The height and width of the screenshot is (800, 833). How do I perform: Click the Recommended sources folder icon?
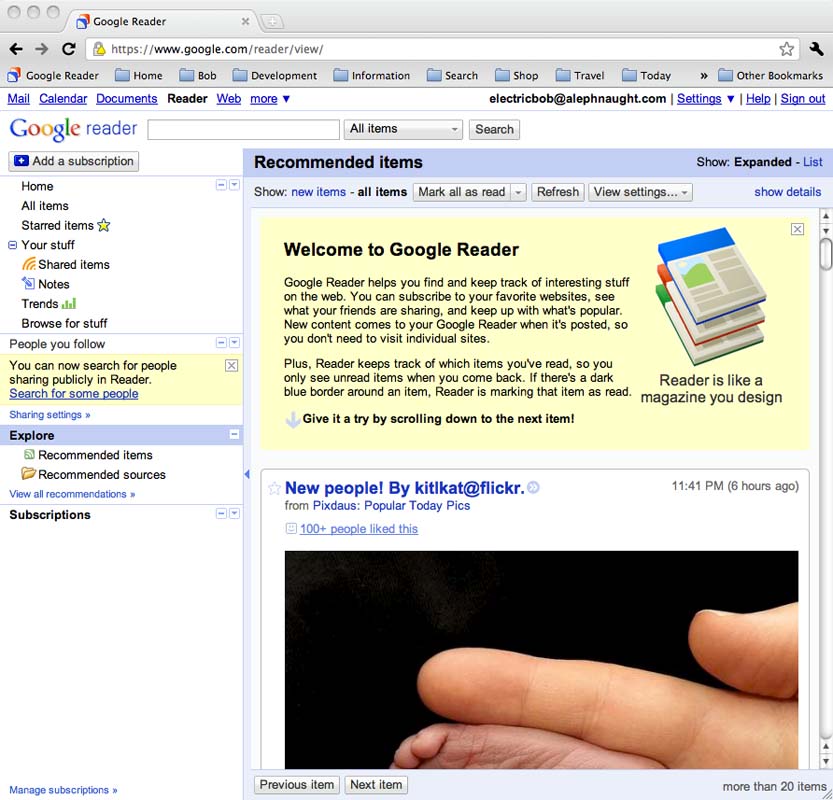pos(28,473)
